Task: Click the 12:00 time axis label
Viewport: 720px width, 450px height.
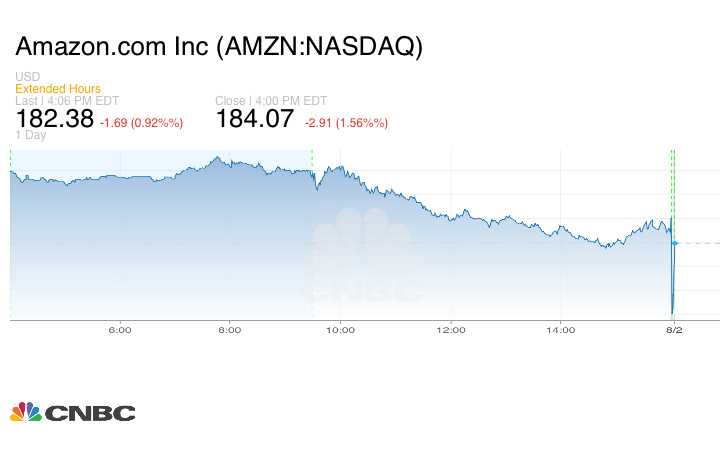Action: point(451,330)
